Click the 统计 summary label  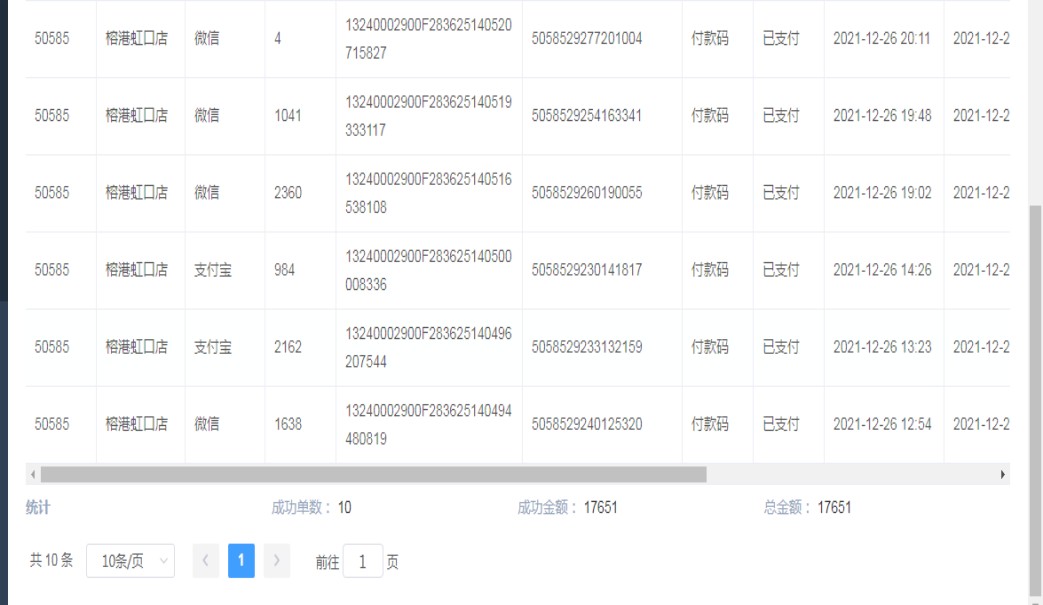tap(38, 508)
